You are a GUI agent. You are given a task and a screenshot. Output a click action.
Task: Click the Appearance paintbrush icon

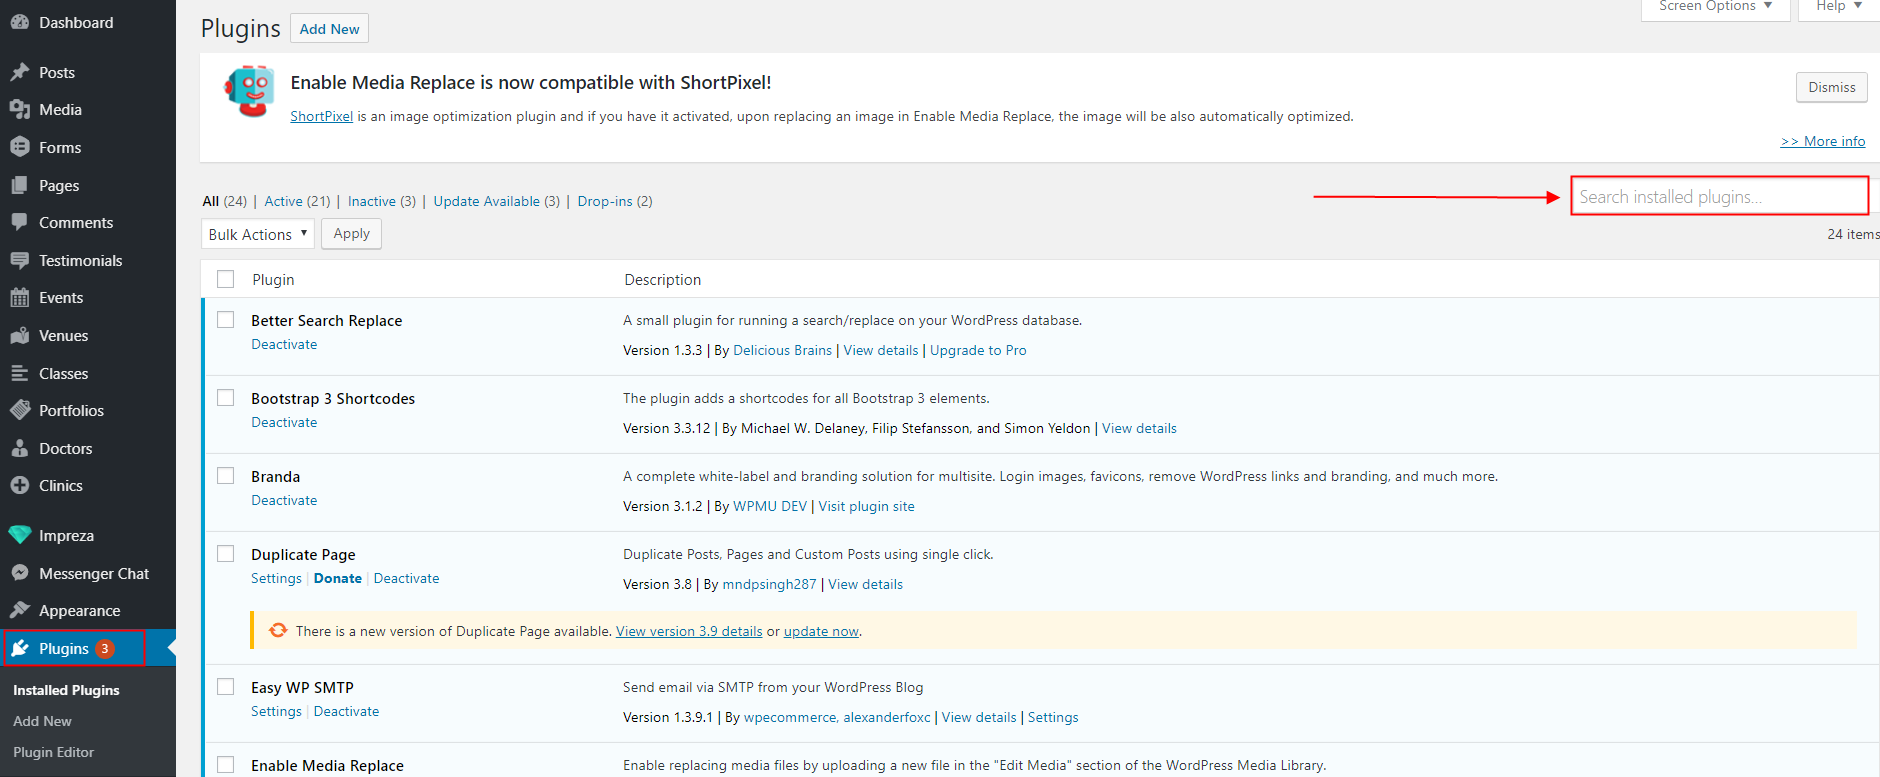point(20,610)
